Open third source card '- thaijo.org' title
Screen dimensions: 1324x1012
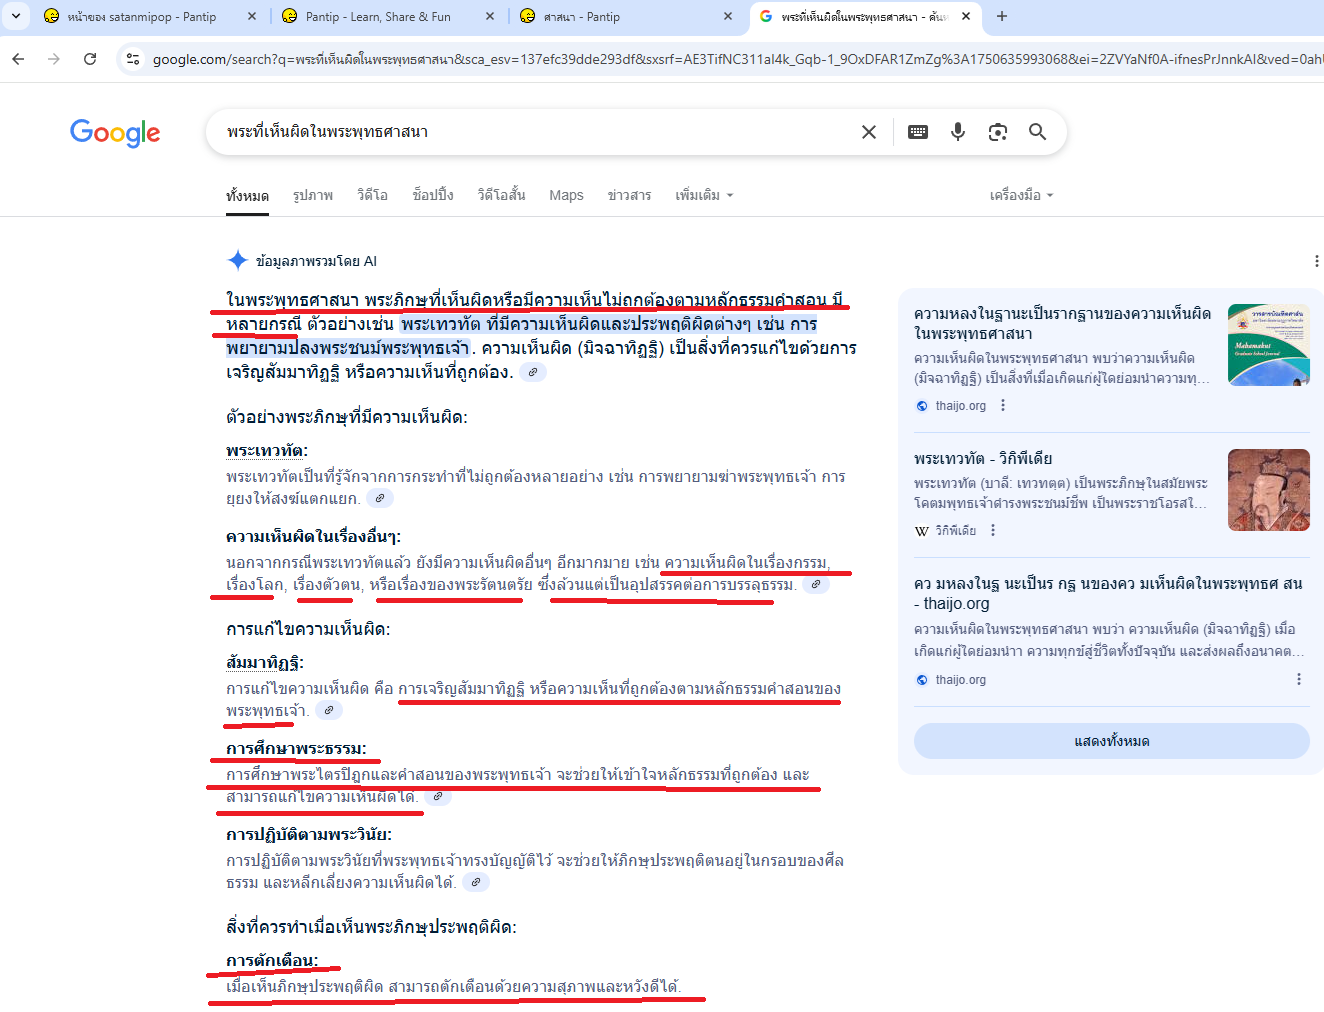(1108, 593)
